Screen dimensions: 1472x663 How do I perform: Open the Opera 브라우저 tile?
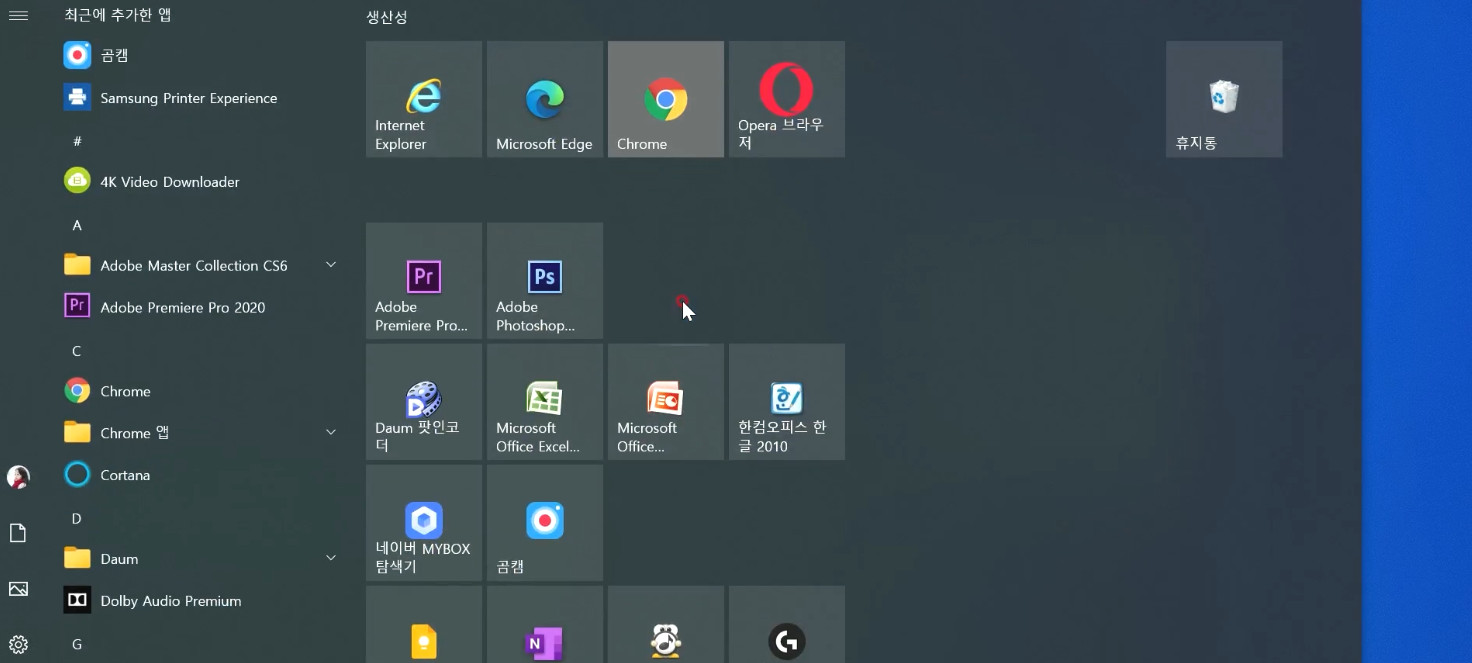[x=787, y=99]
